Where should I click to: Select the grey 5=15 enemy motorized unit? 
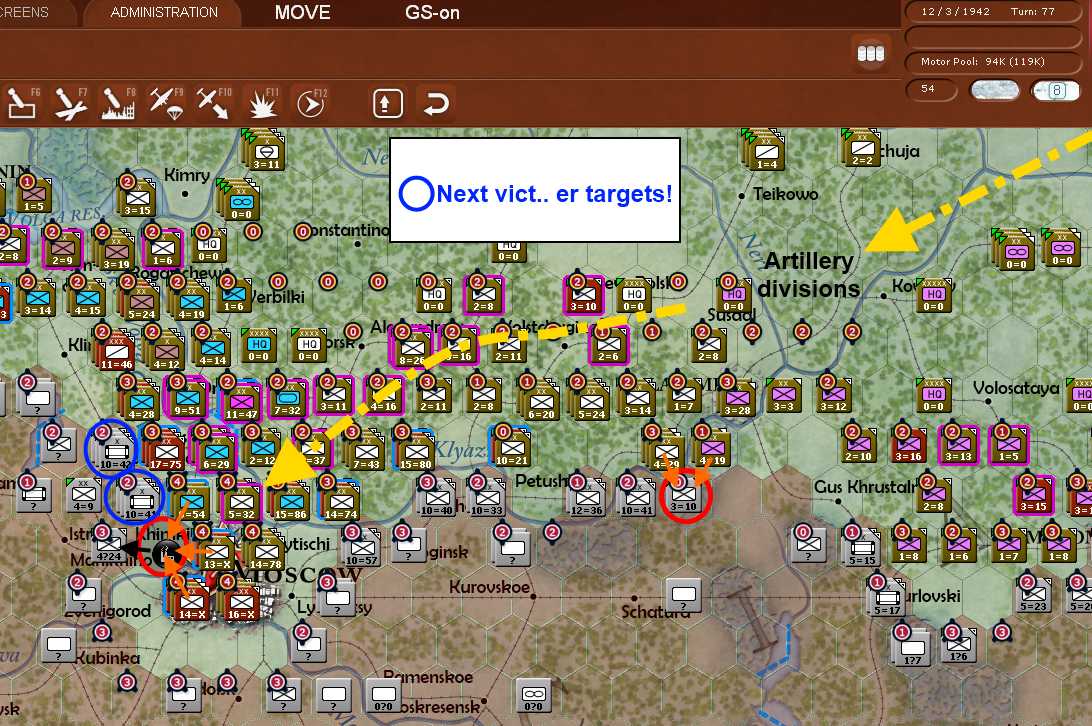(x=861, y=548)
